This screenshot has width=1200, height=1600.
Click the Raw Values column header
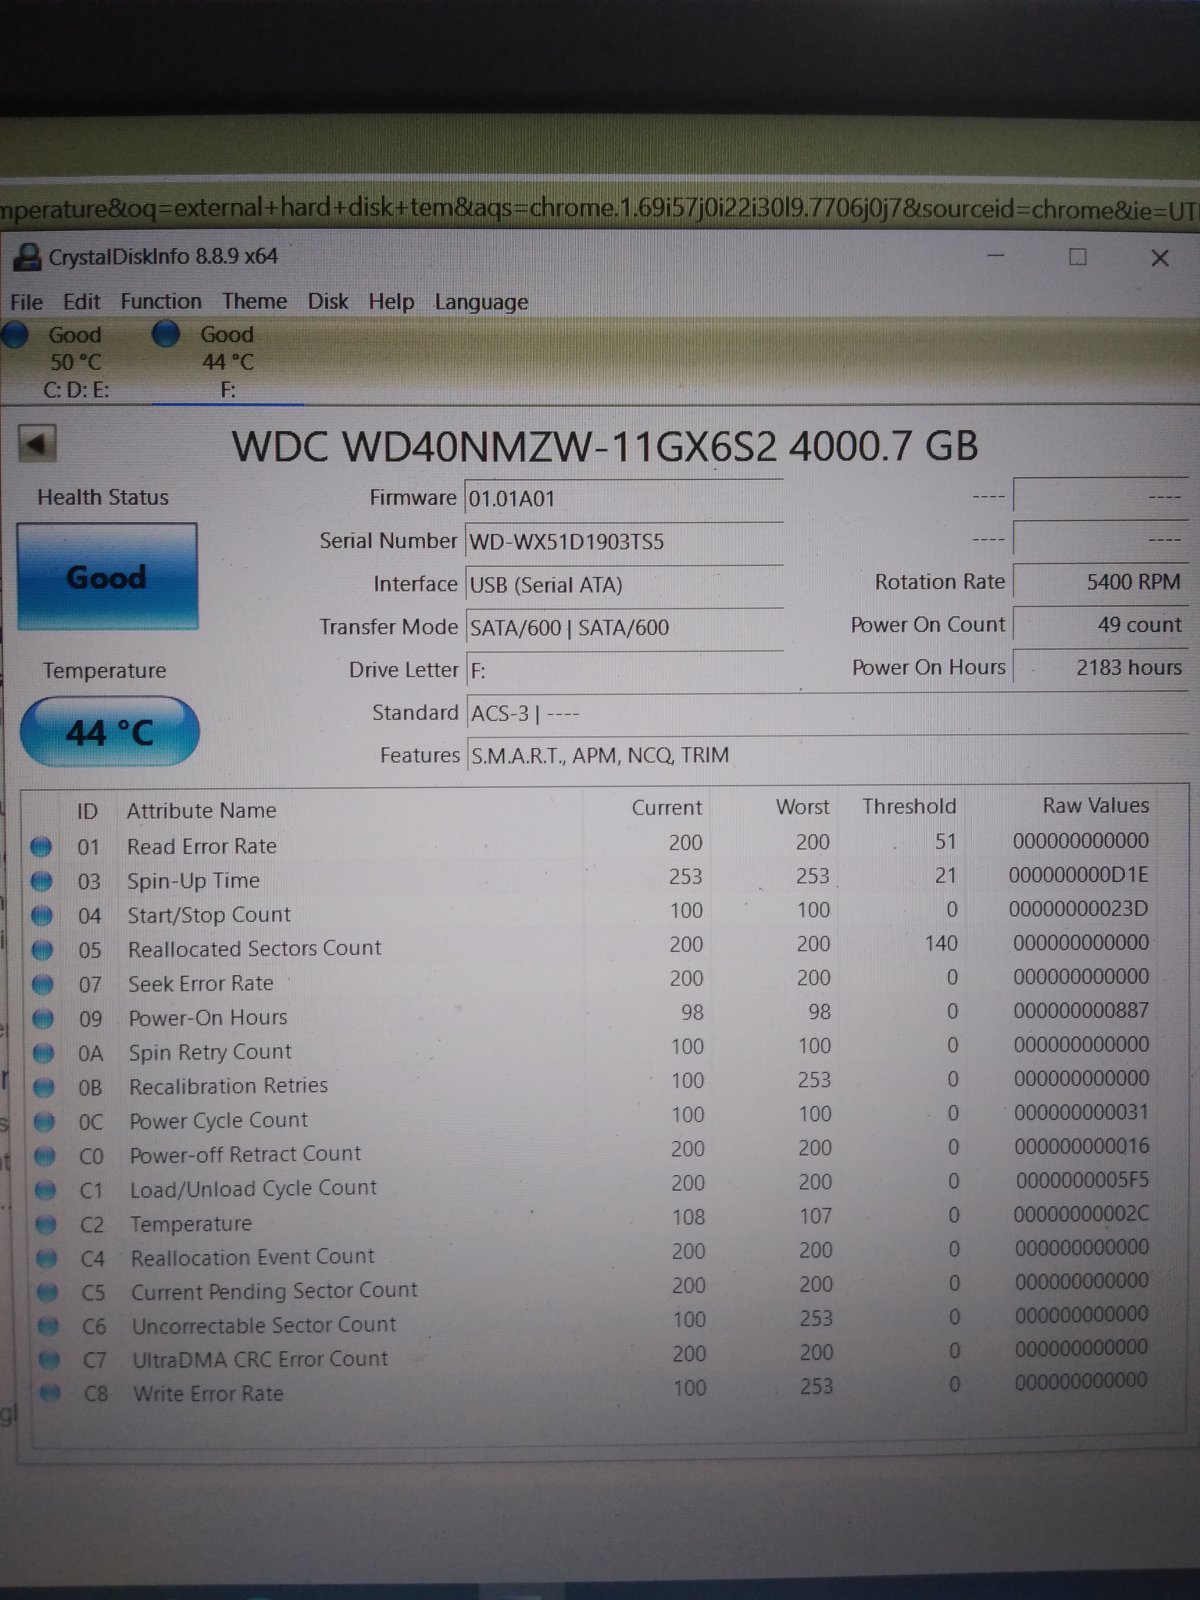1095,805
